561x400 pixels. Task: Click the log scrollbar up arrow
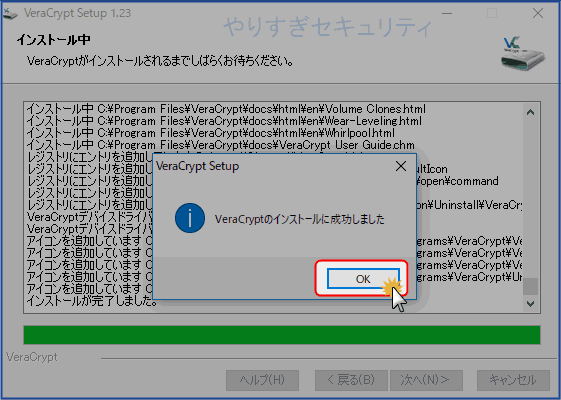click(x=531, y=112)
